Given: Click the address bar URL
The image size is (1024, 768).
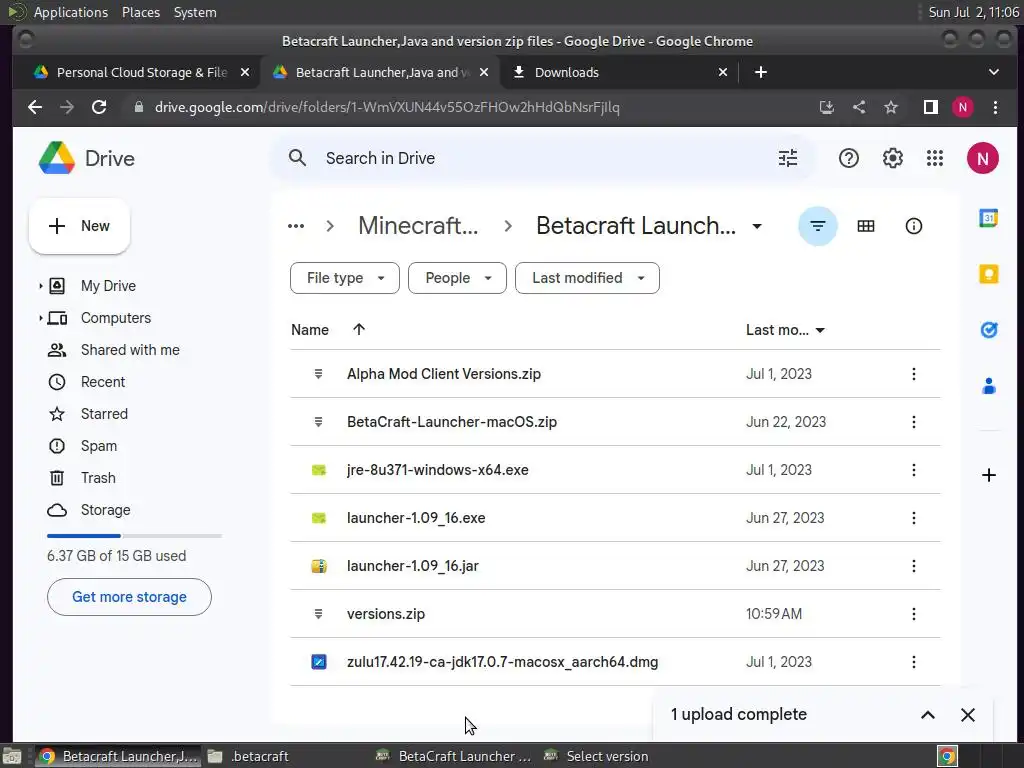Looking at the screenshot, I should pos(387,107).
